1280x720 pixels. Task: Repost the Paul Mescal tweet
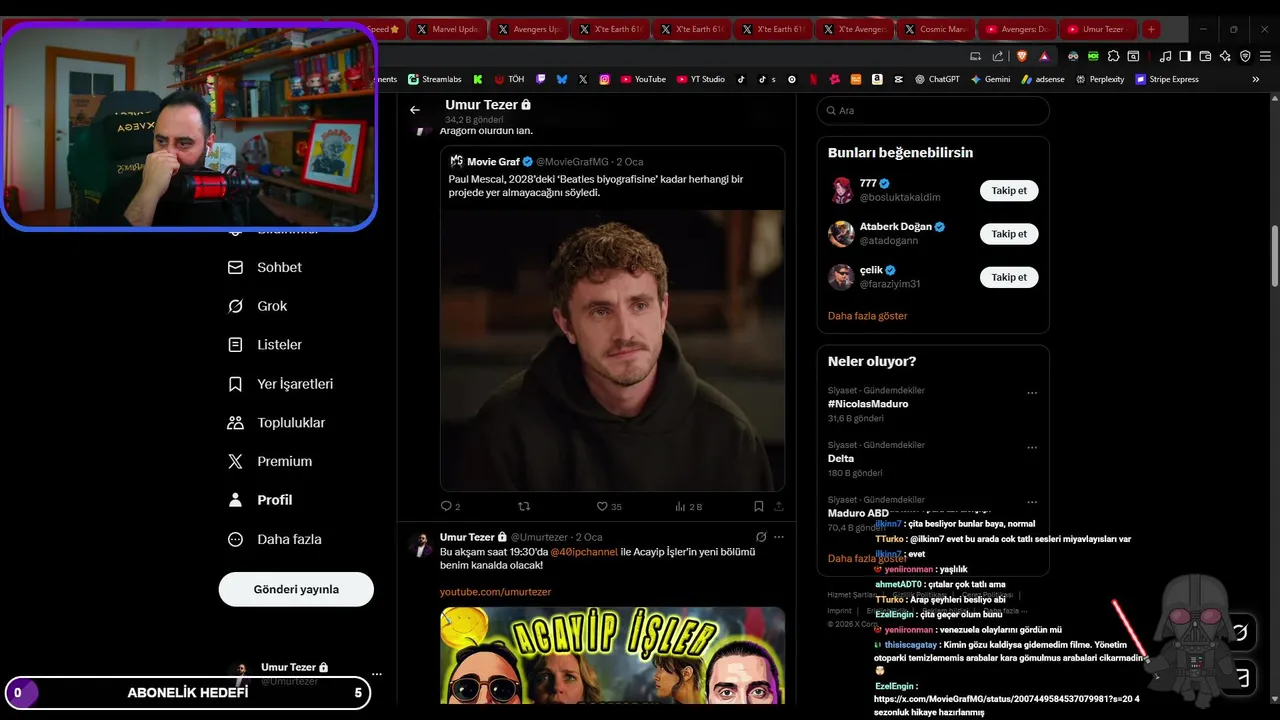click(x=524, y=507)
